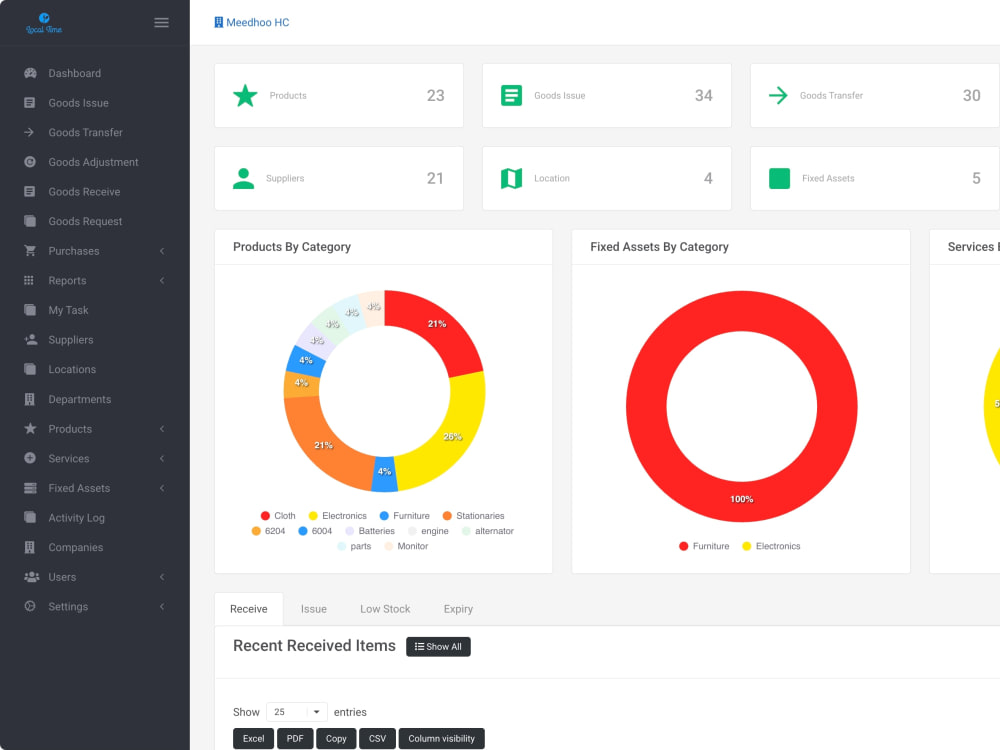The width and height of the screenshot is (1000, 750).
Task: Select the Receive tab
Action: [x=249, y=609]
